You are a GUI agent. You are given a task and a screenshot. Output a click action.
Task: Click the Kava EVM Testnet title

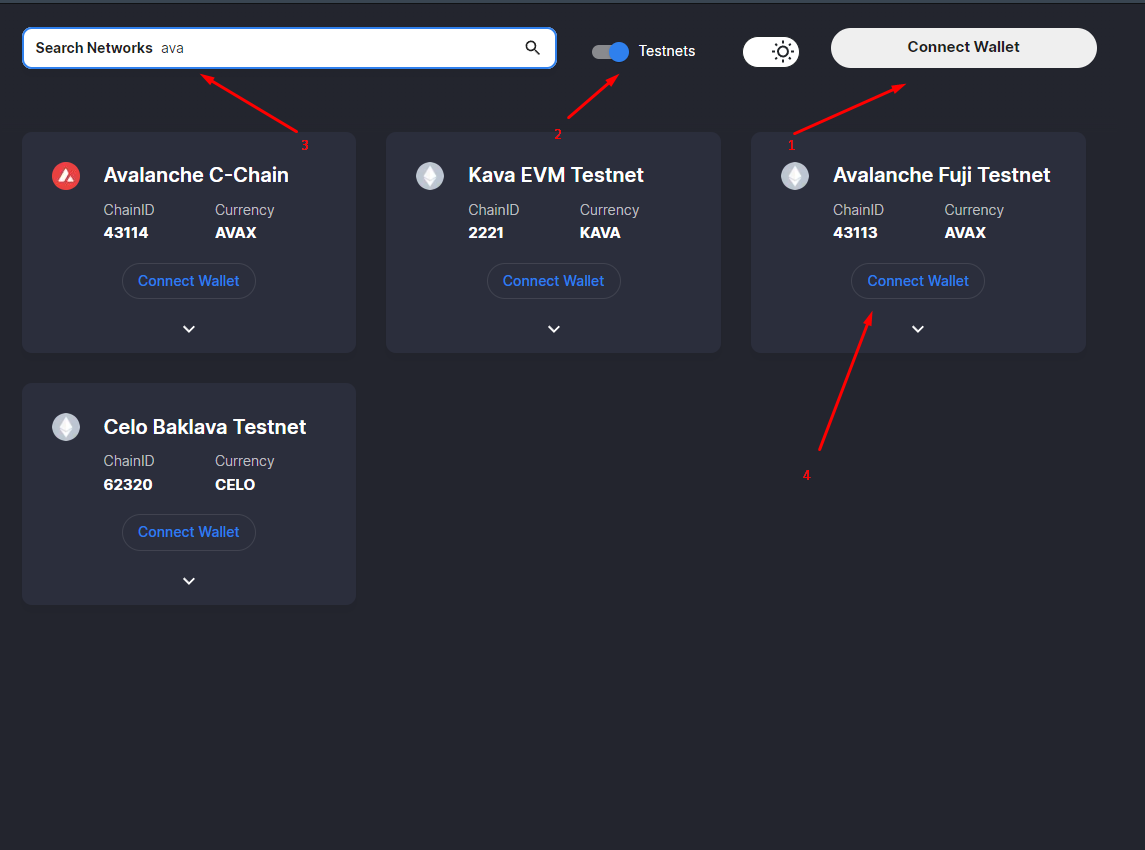[556, 175]
